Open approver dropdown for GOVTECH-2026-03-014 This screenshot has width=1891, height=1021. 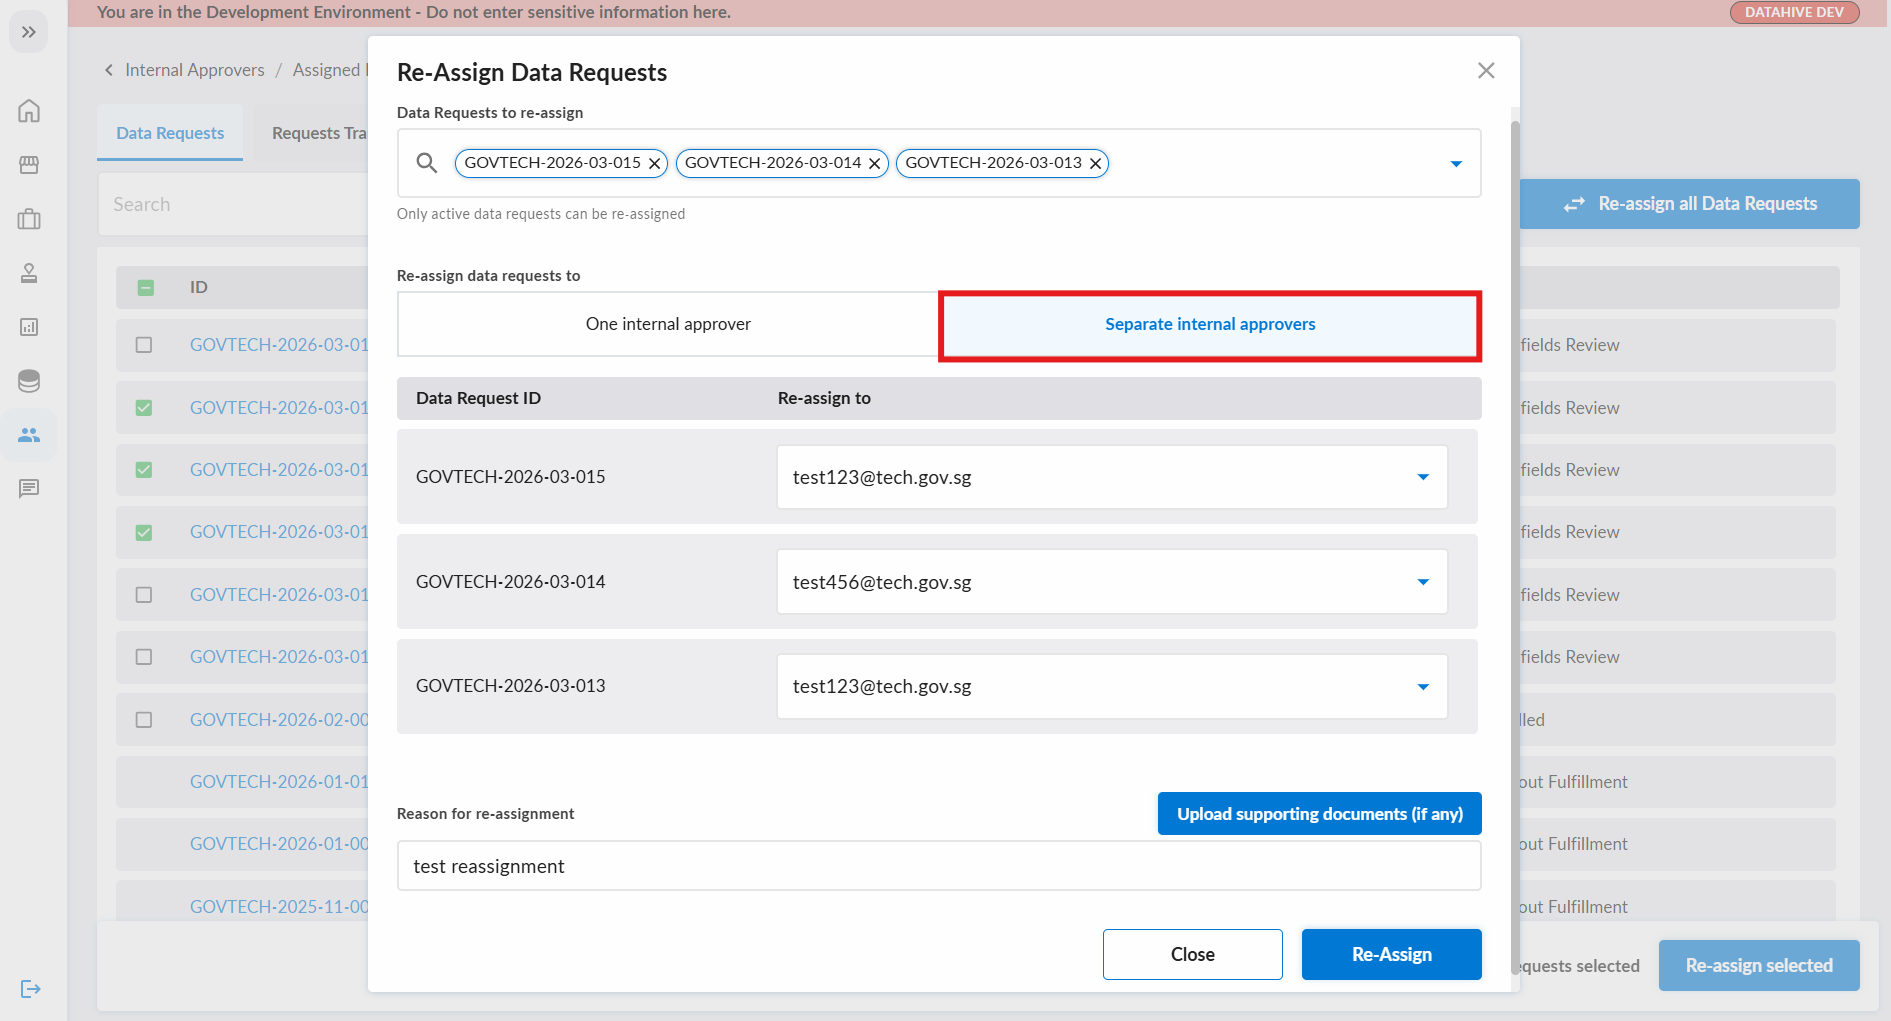tap(1423, 582)
